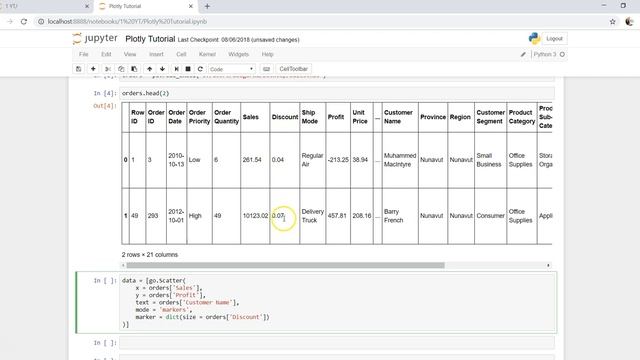Image resolution: width=640 pixels, height=360 pixels.
Task: Click the Discount column header
Action: point(285,117)
